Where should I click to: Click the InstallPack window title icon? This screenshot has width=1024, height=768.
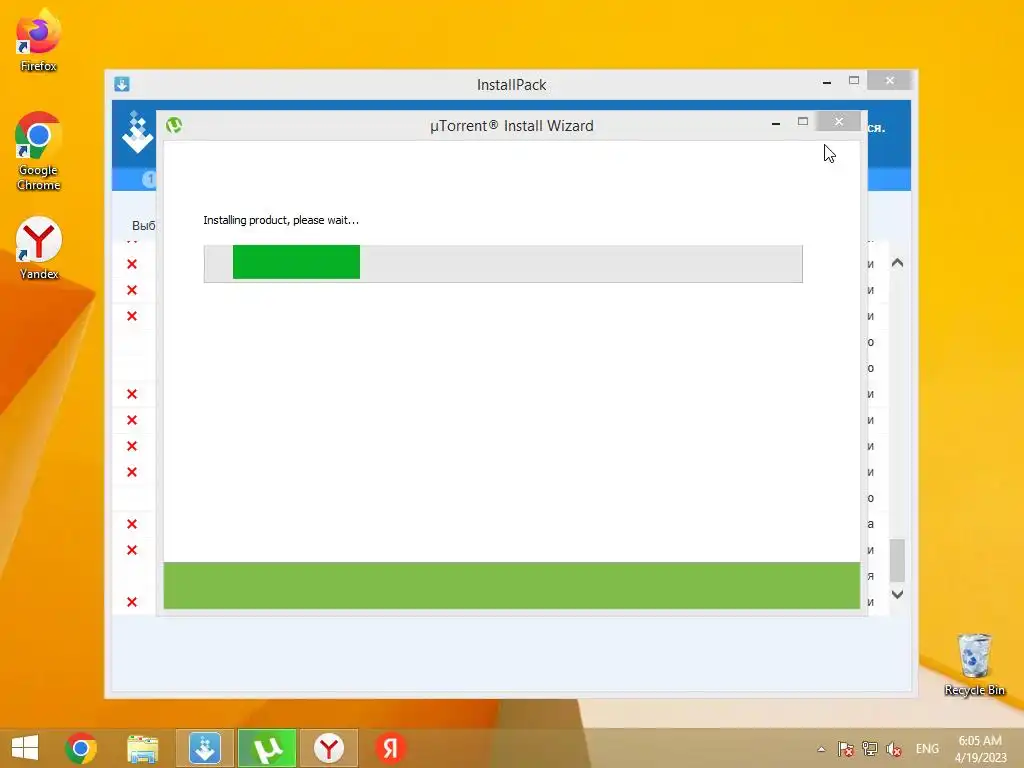pyautogui.click(x=121, y=84)
